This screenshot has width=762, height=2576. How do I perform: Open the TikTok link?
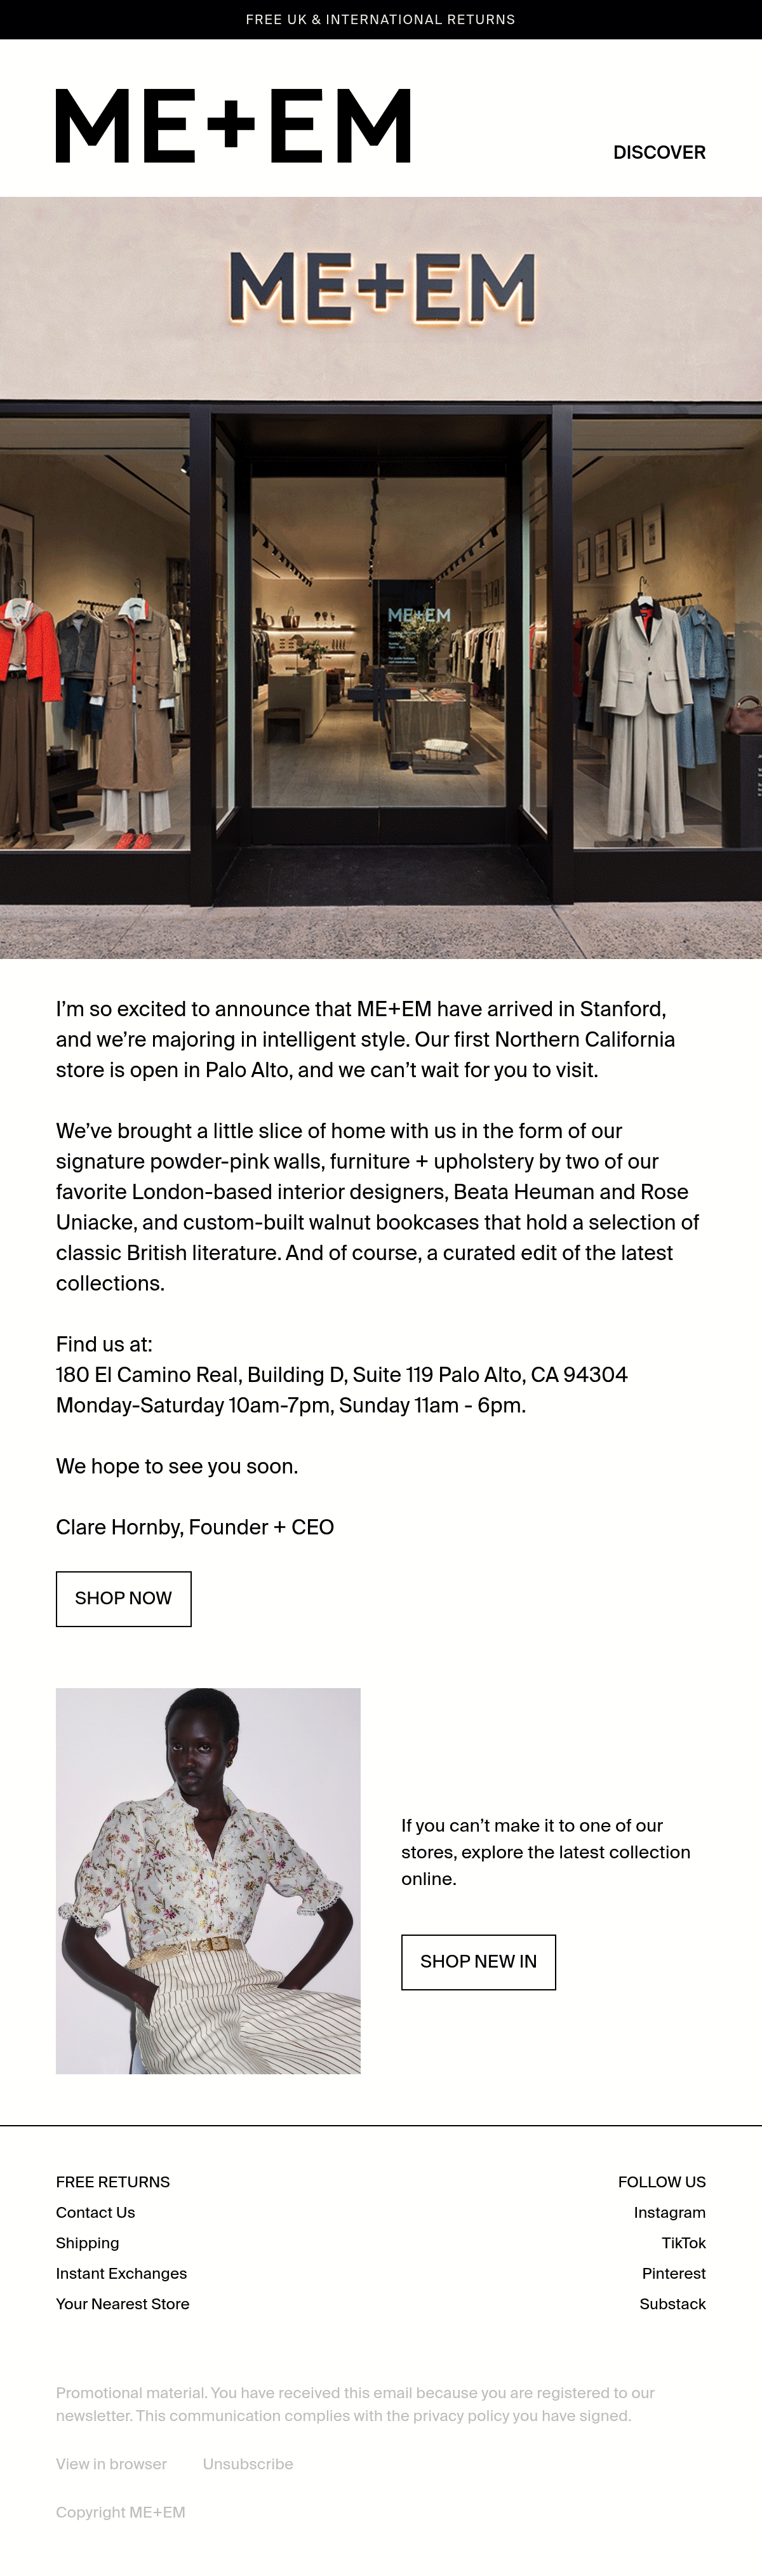(683, 2243)
